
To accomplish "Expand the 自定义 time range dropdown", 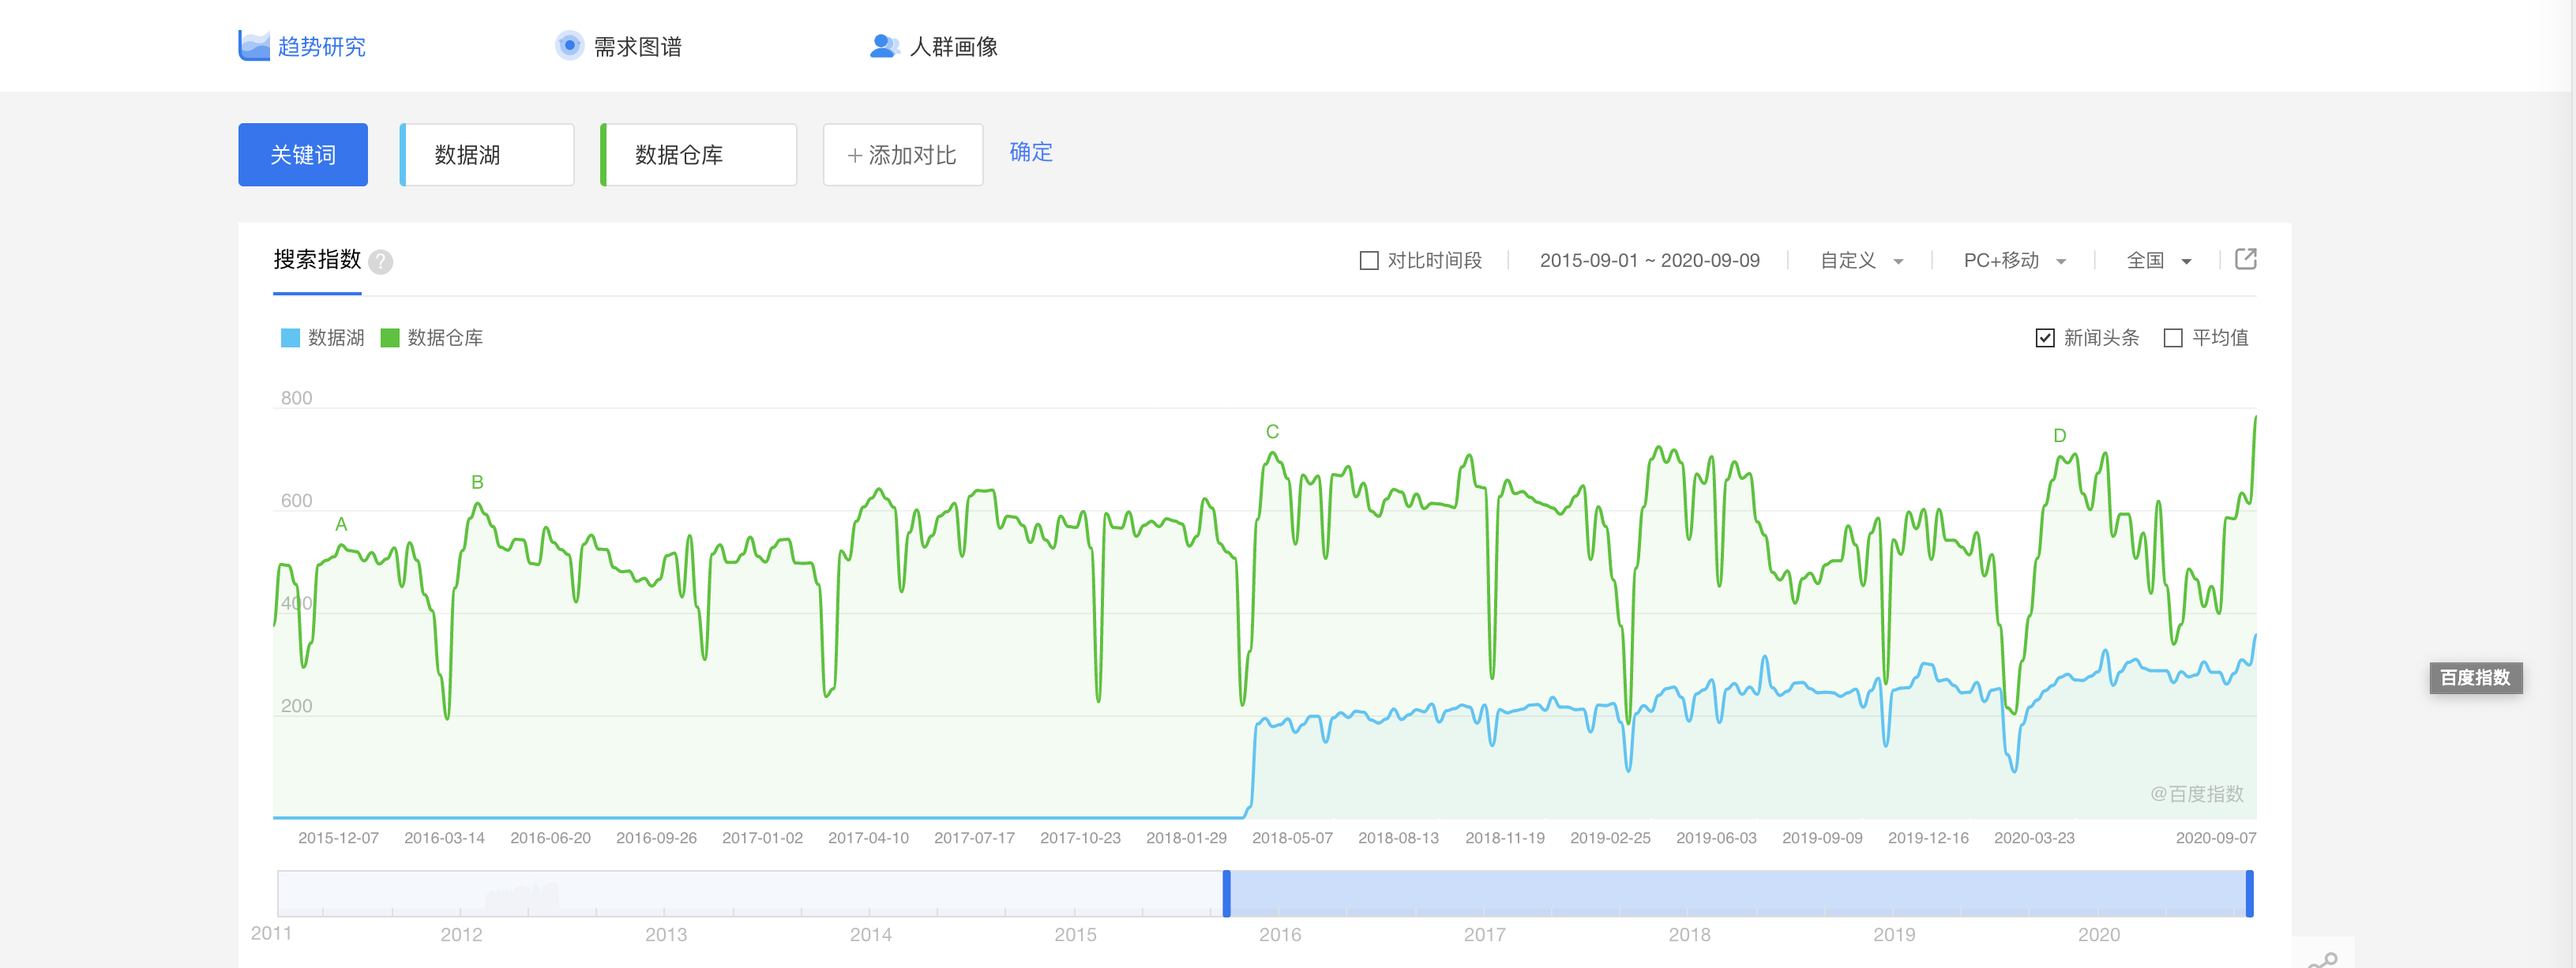I will [x=1861, y=261].
